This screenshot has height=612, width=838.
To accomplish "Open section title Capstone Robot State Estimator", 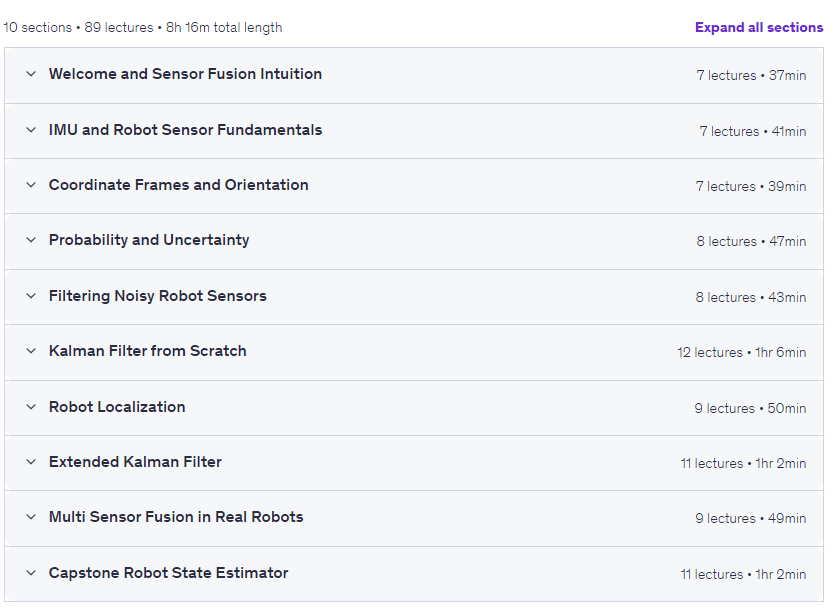I will (168, 573).
